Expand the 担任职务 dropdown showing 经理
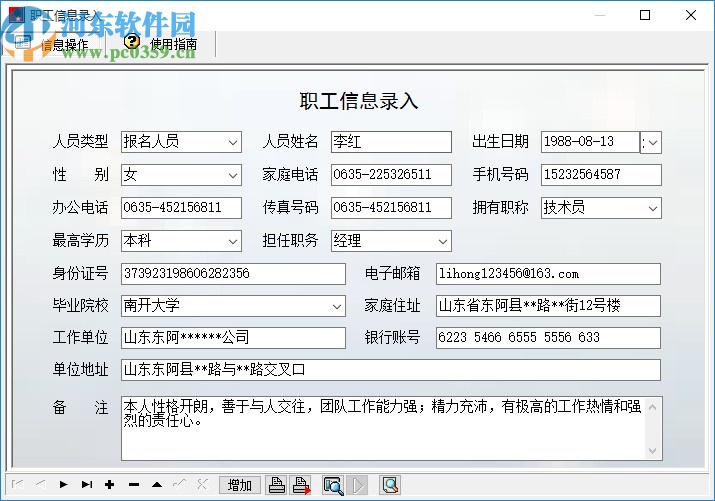The image size is (715, 501). click(x=442, y=241)
